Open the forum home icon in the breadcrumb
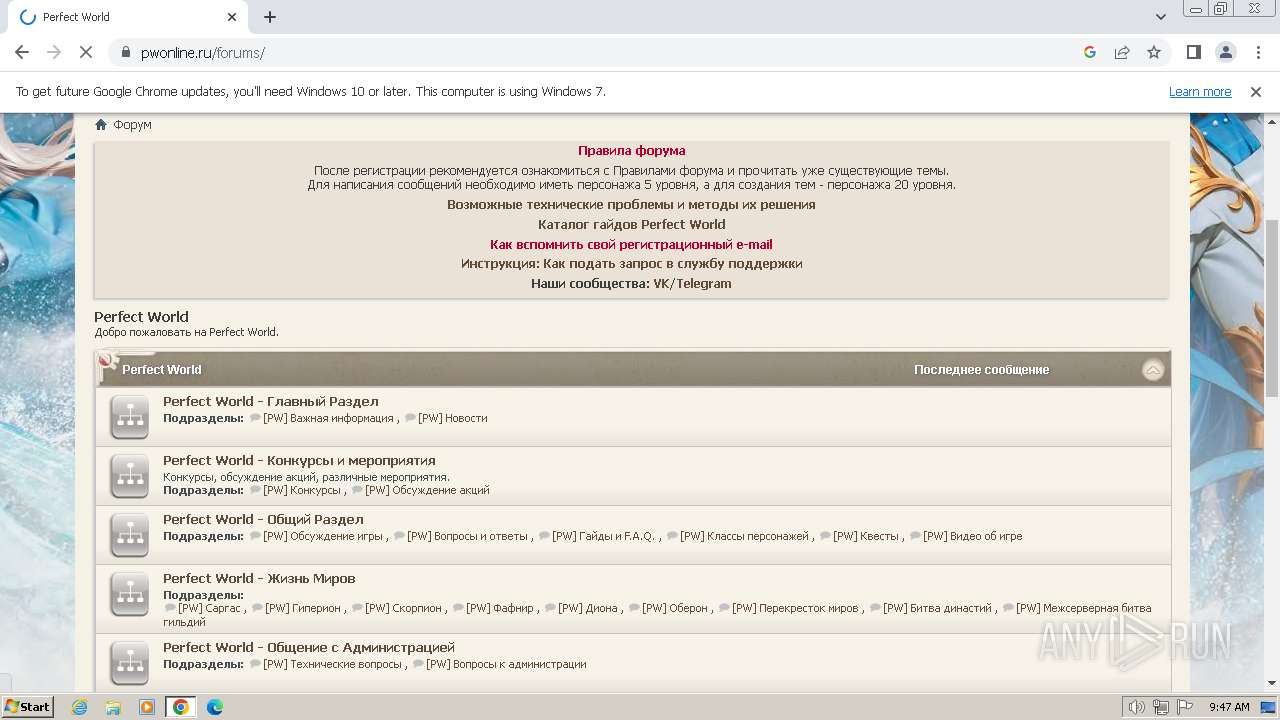Screen dimensions: 1280x720 pos(101,125)
